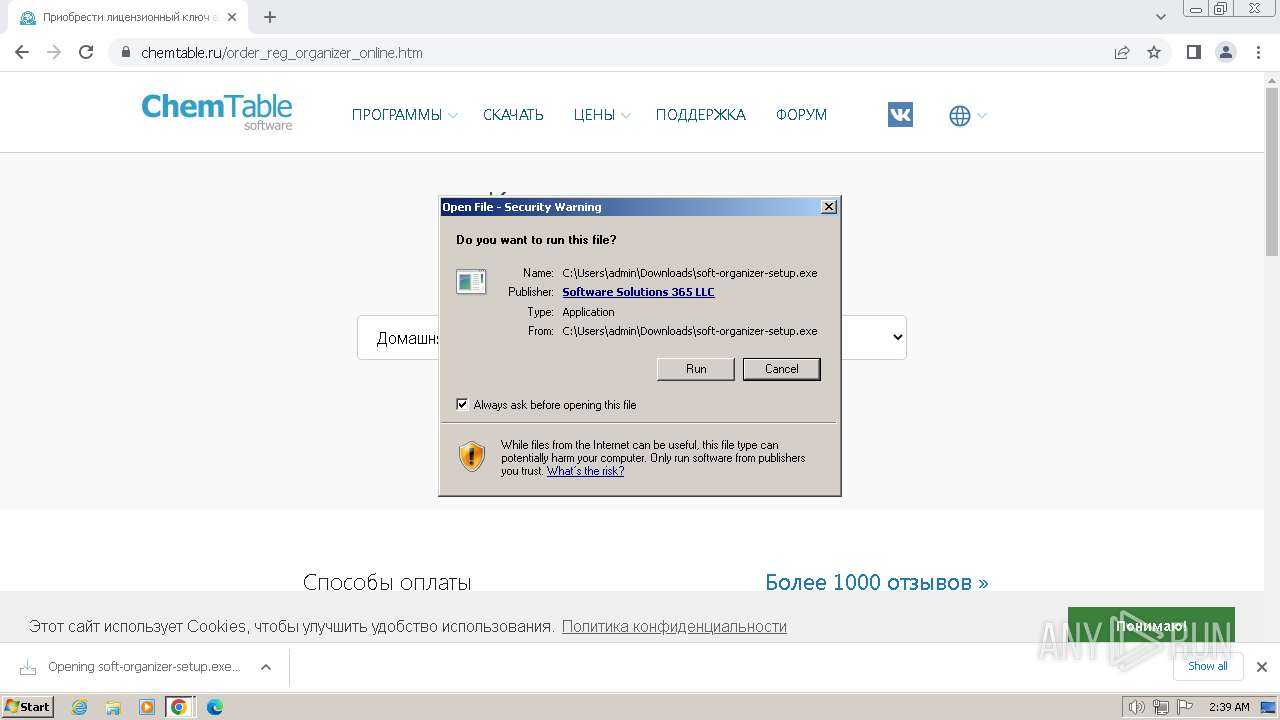Open the Более 1000 отзывов link

point(876,582)
